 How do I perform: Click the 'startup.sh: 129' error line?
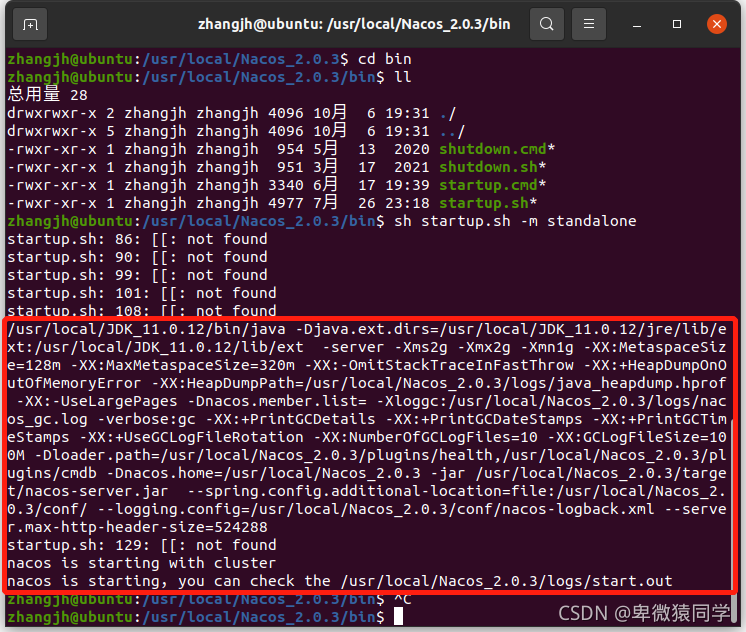coord(142,545)
